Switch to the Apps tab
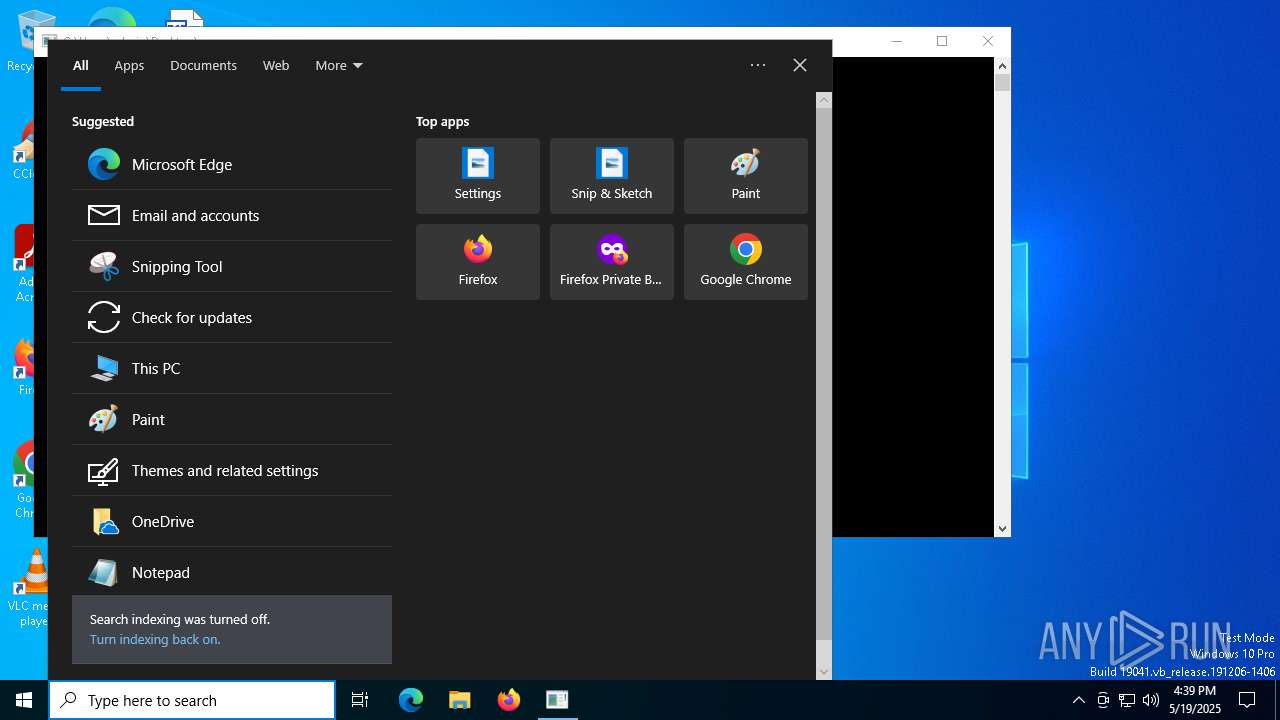Screen dimensions: 1280x720 (x=129, y=65)
